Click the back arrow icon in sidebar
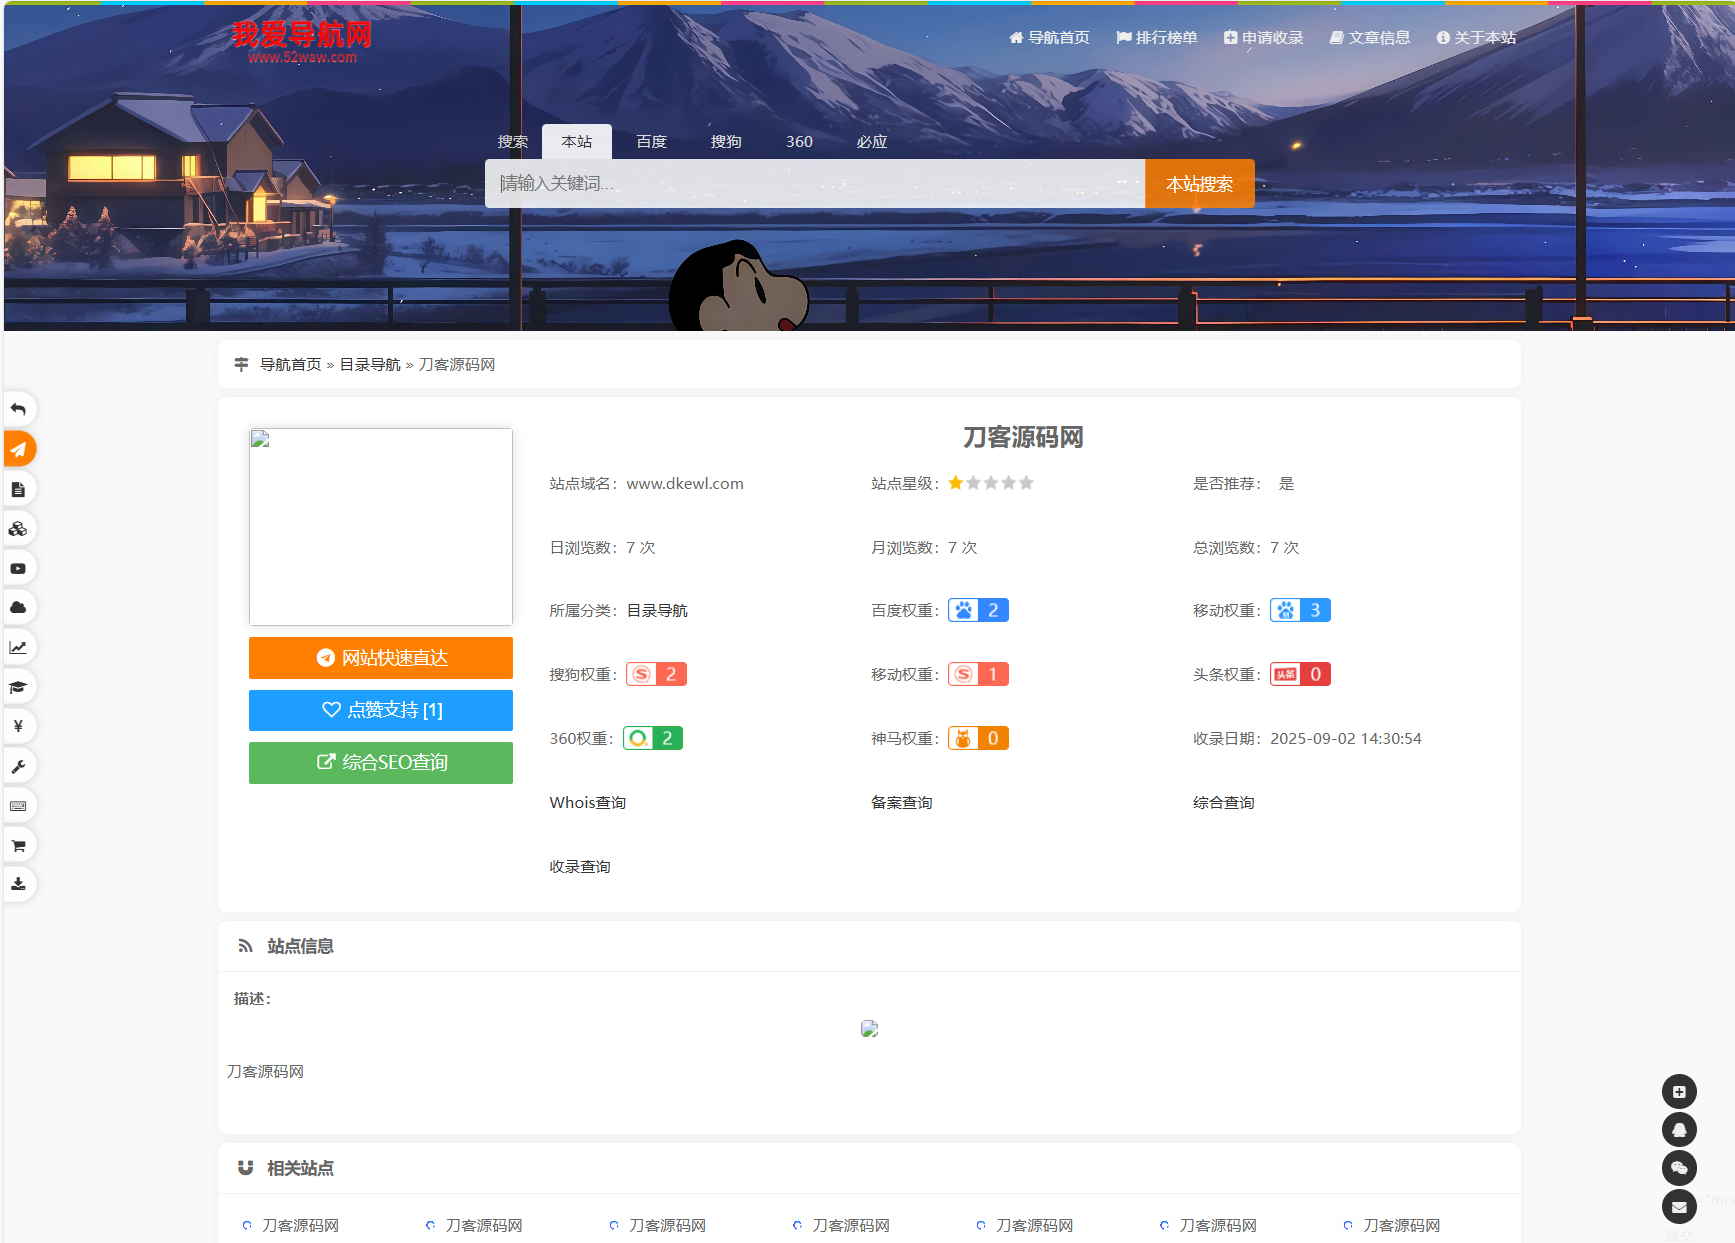The width and height of the screenshot is (1735, 1243). pyautogui.click(x=19, y=408)
